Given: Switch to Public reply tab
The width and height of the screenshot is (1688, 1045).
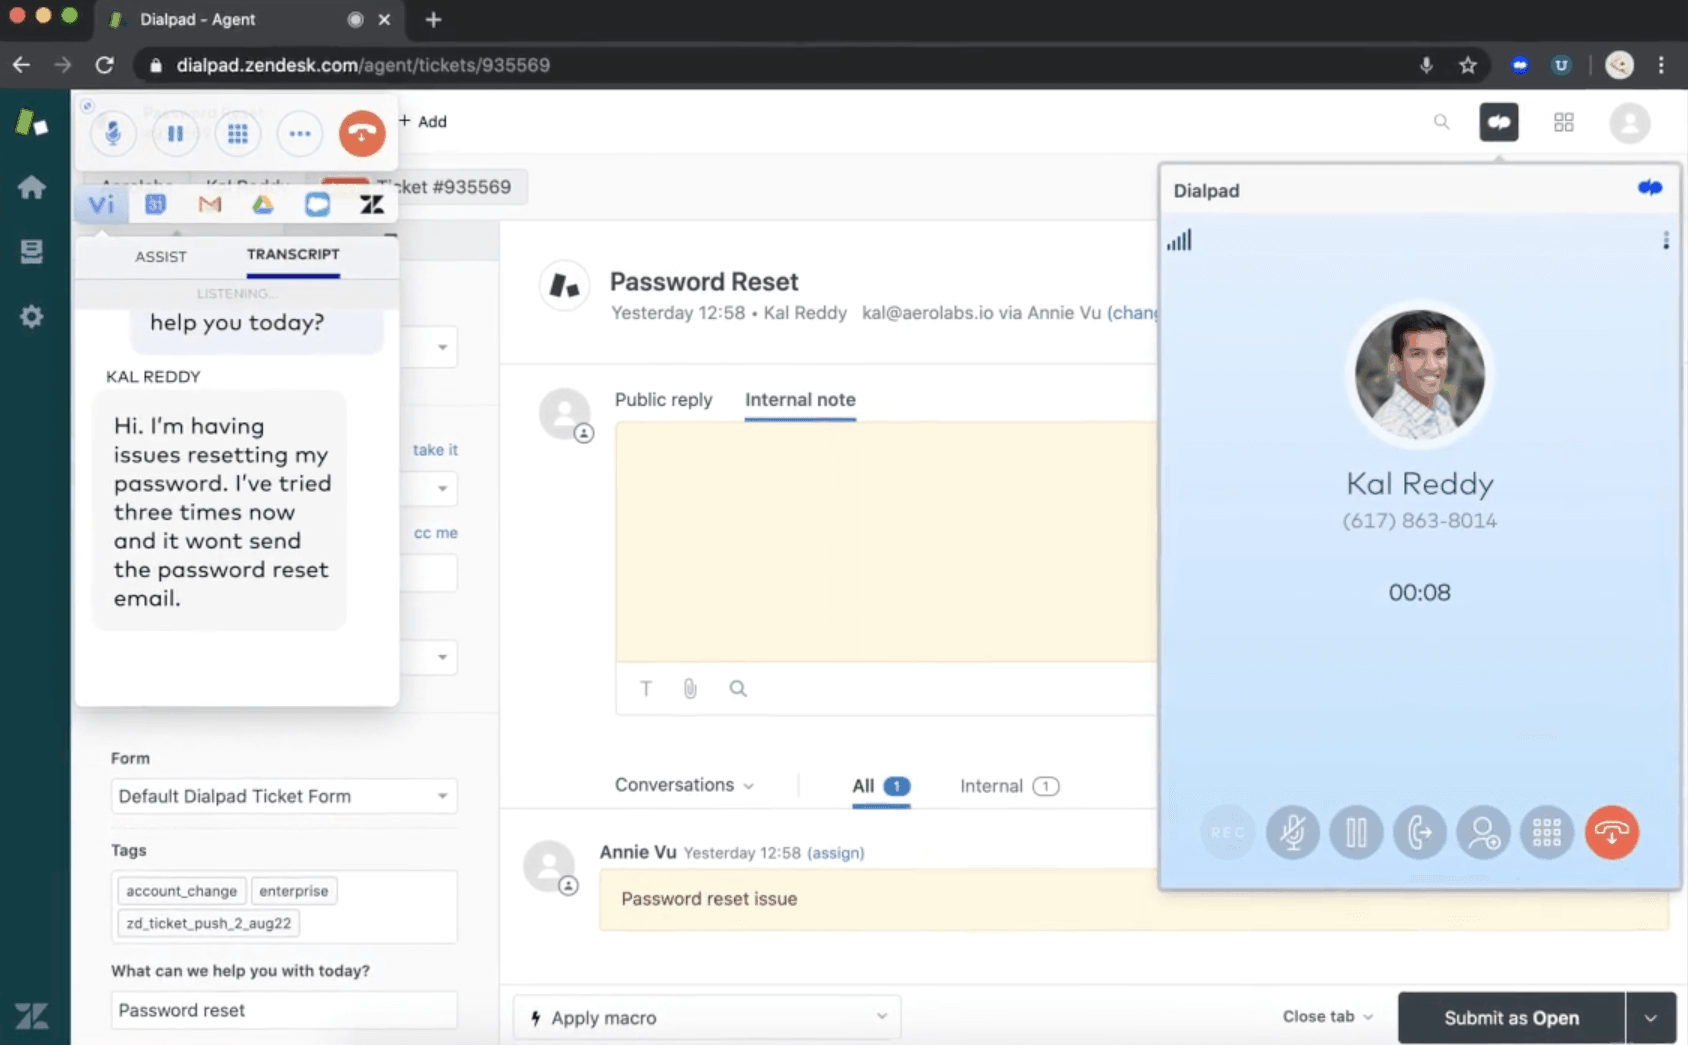Looking at the screenshot, I should 664,400.
